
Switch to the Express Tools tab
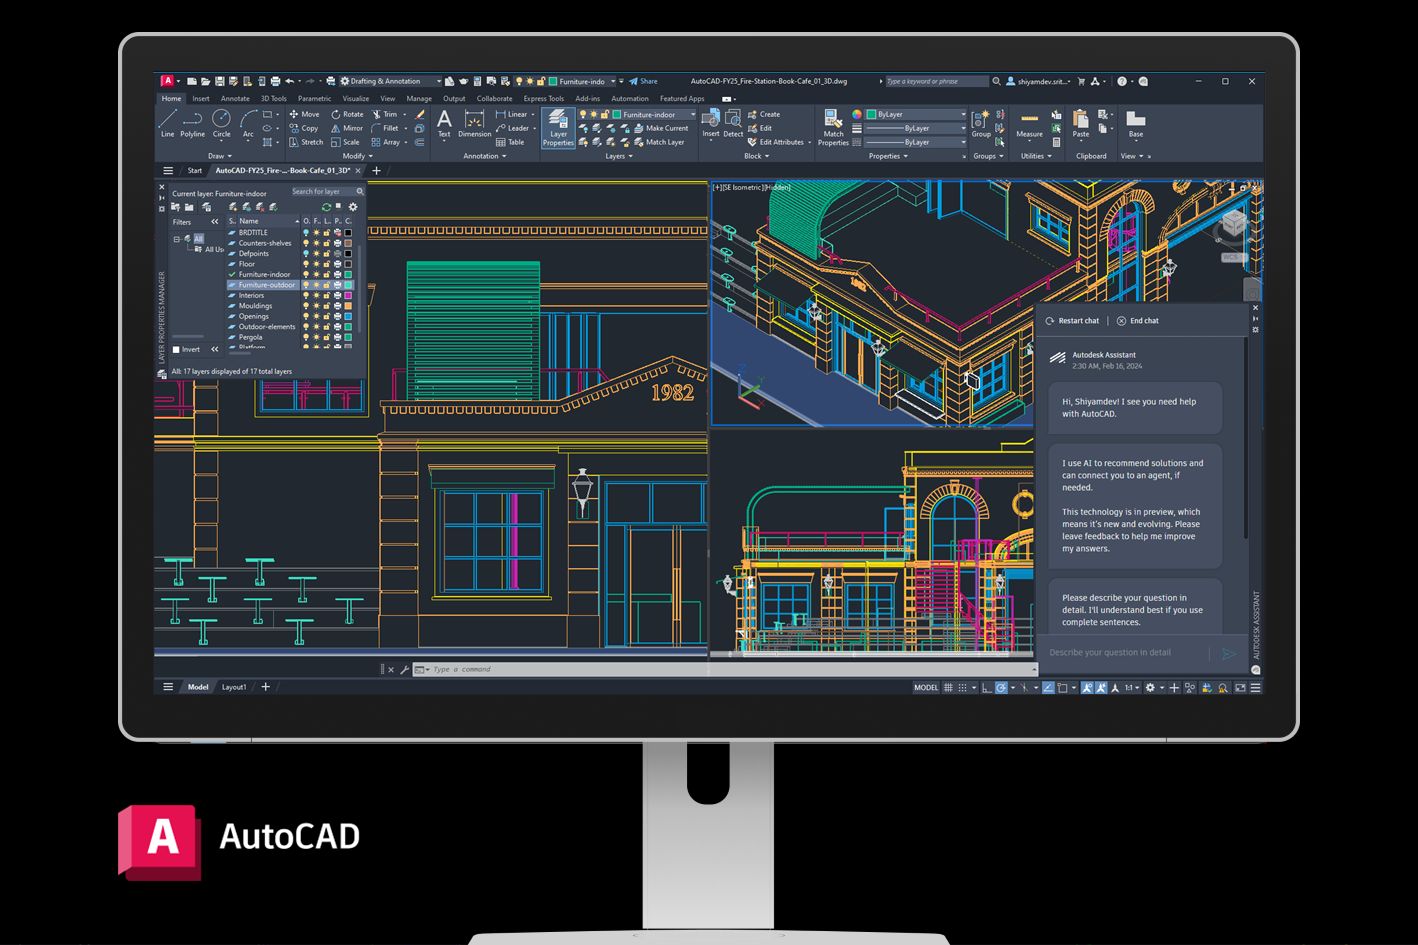[543, 98]
